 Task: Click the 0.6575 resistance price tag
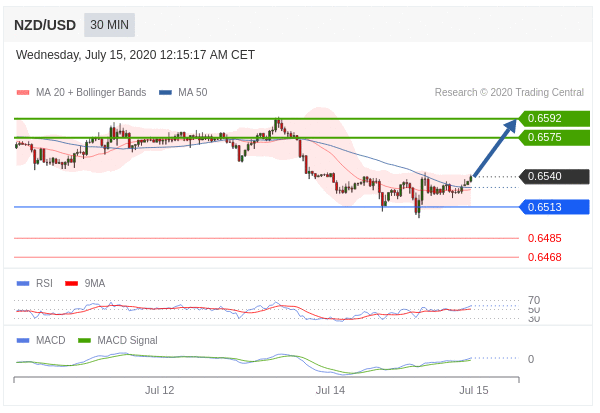pyautogui.click(x=554, y=137)
